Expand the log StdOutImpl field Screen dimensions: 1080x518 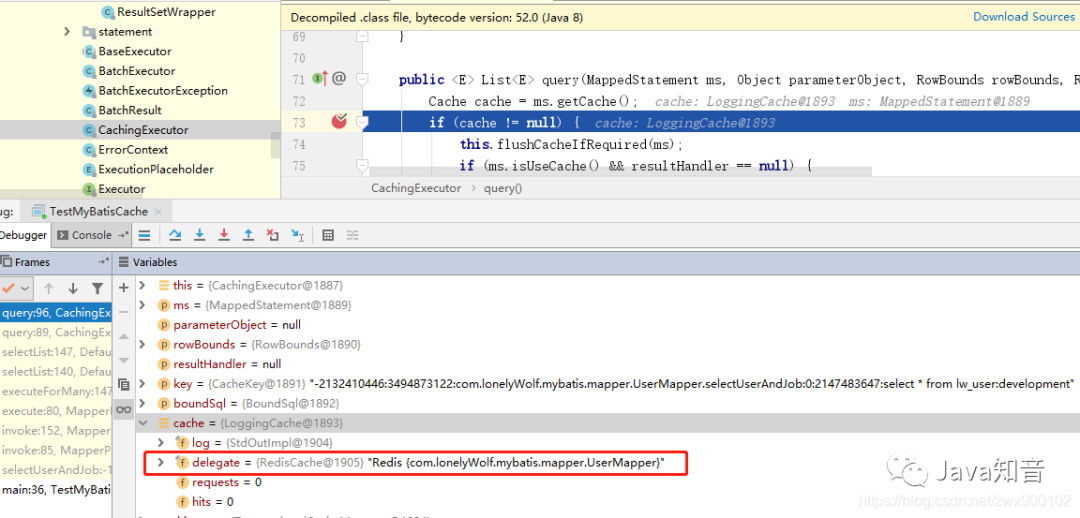point(161,442)
